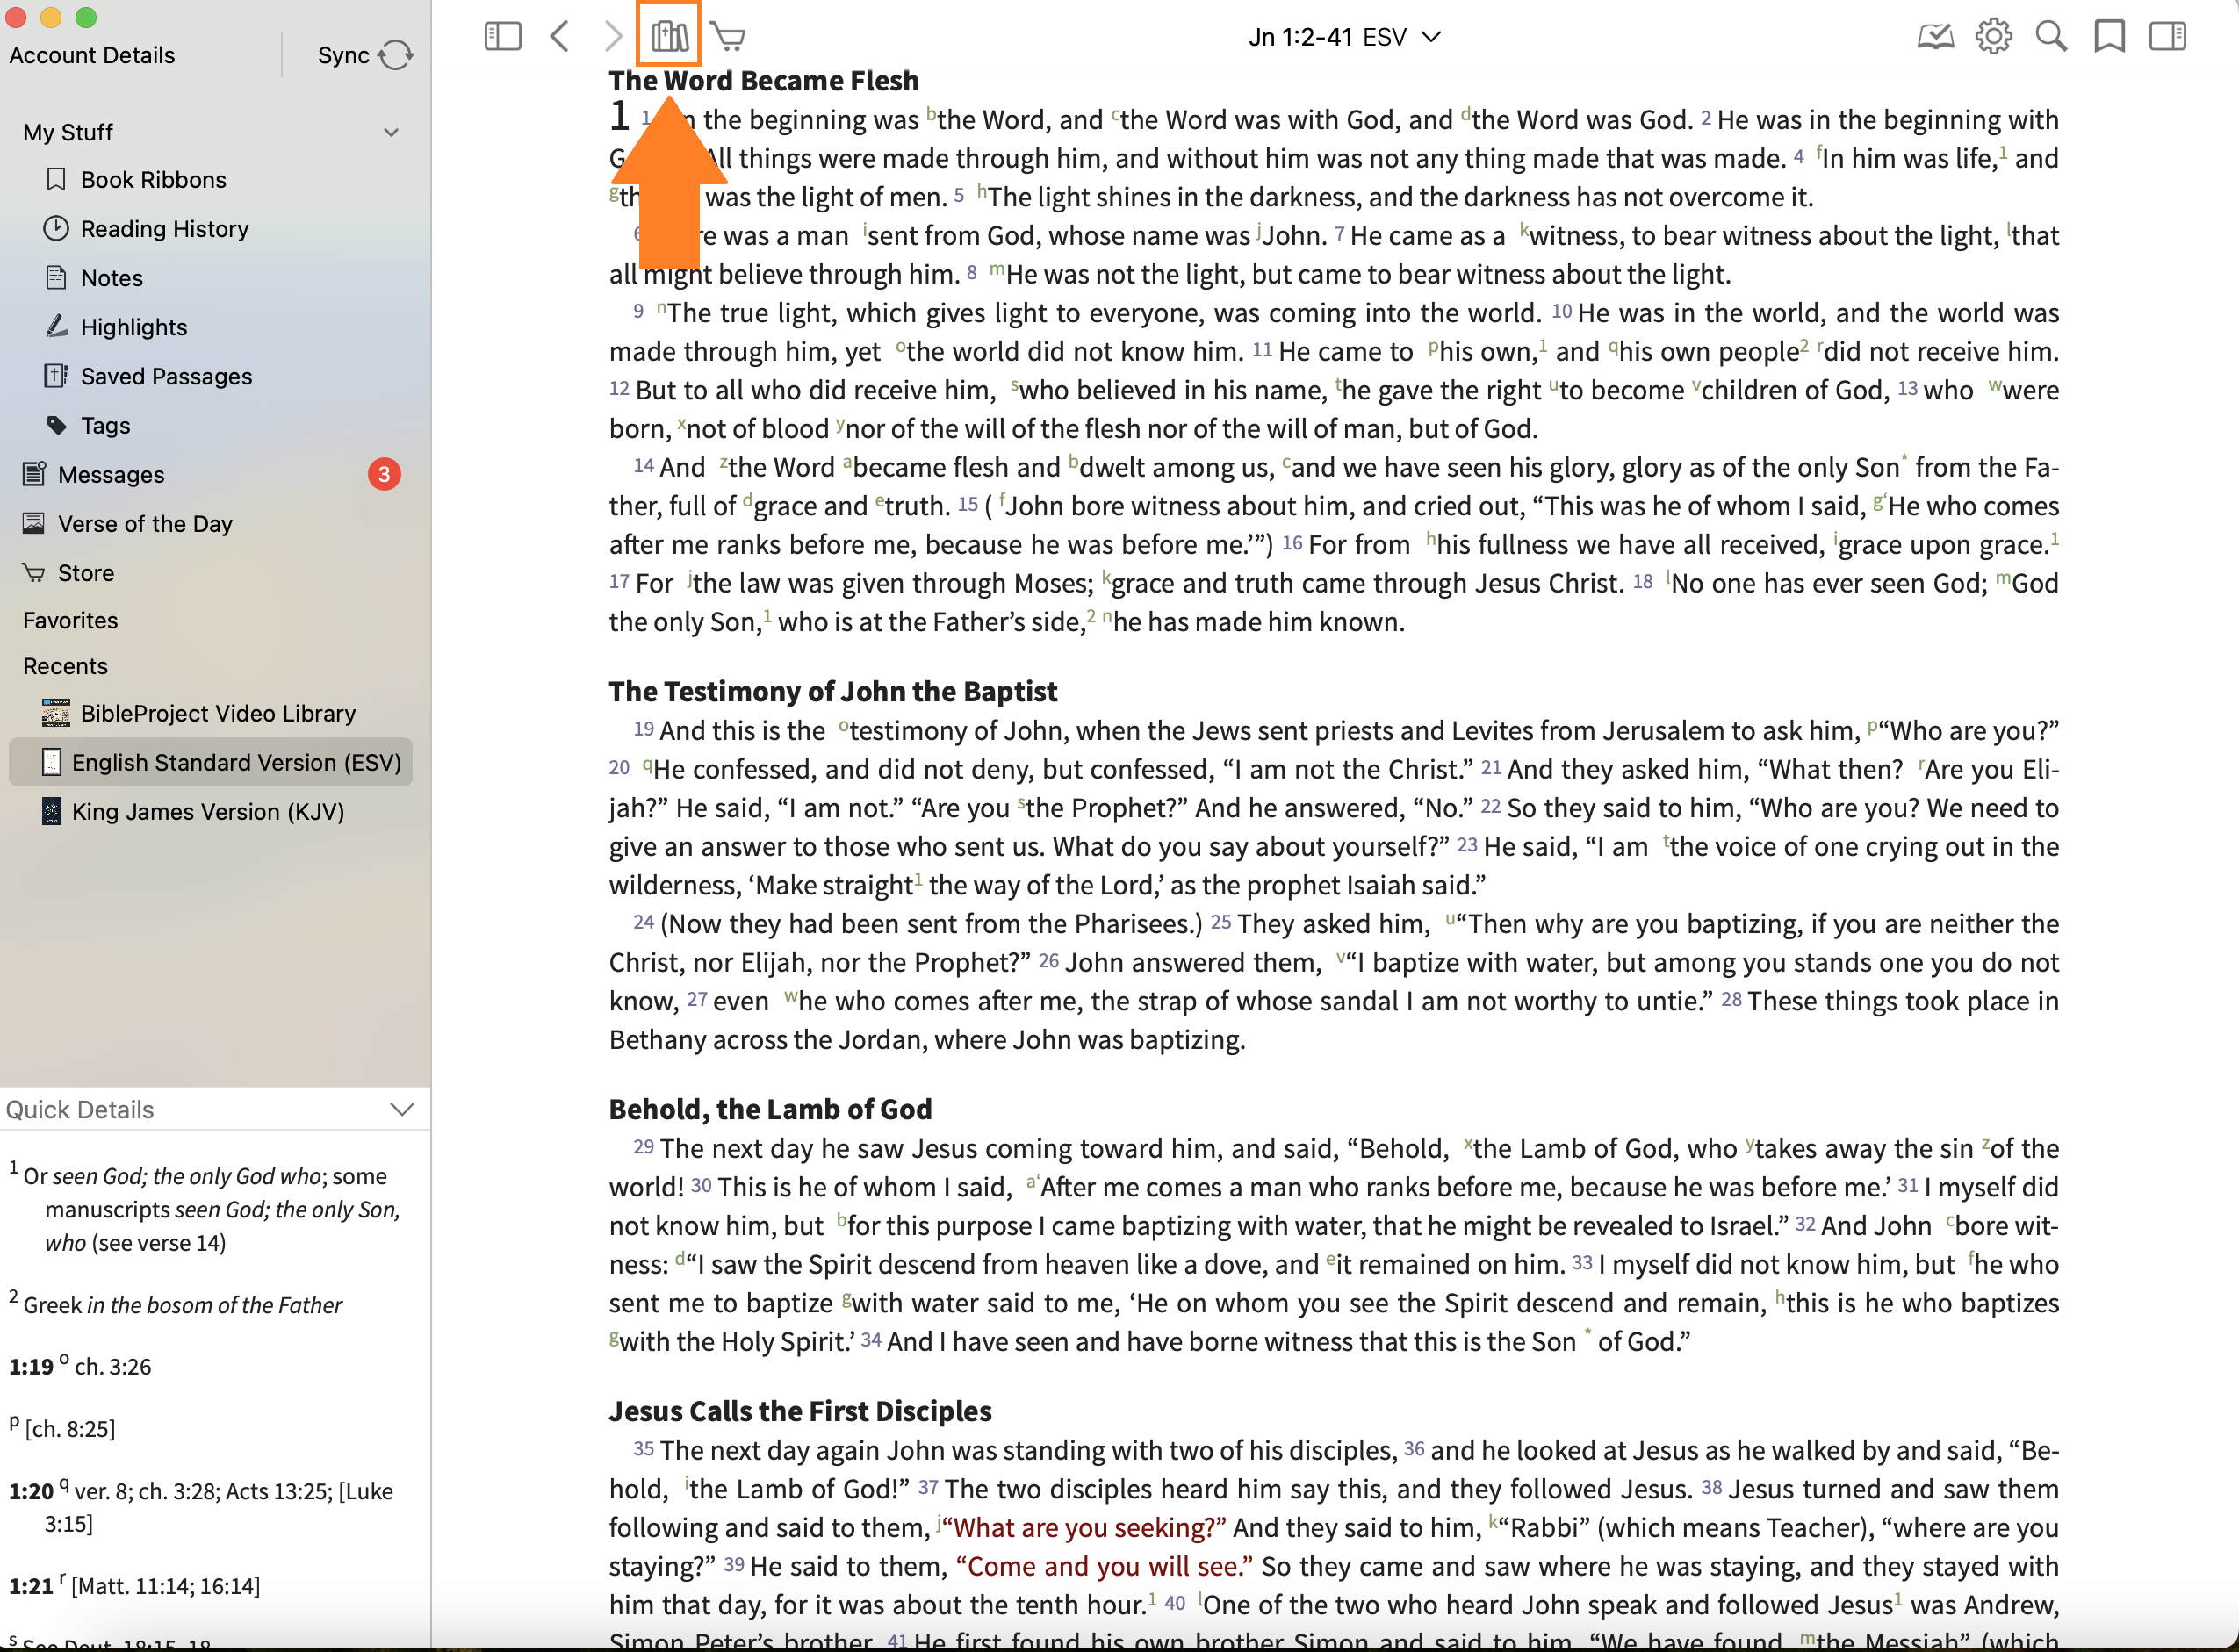Toggle the left sidebar panel icon

502,37
